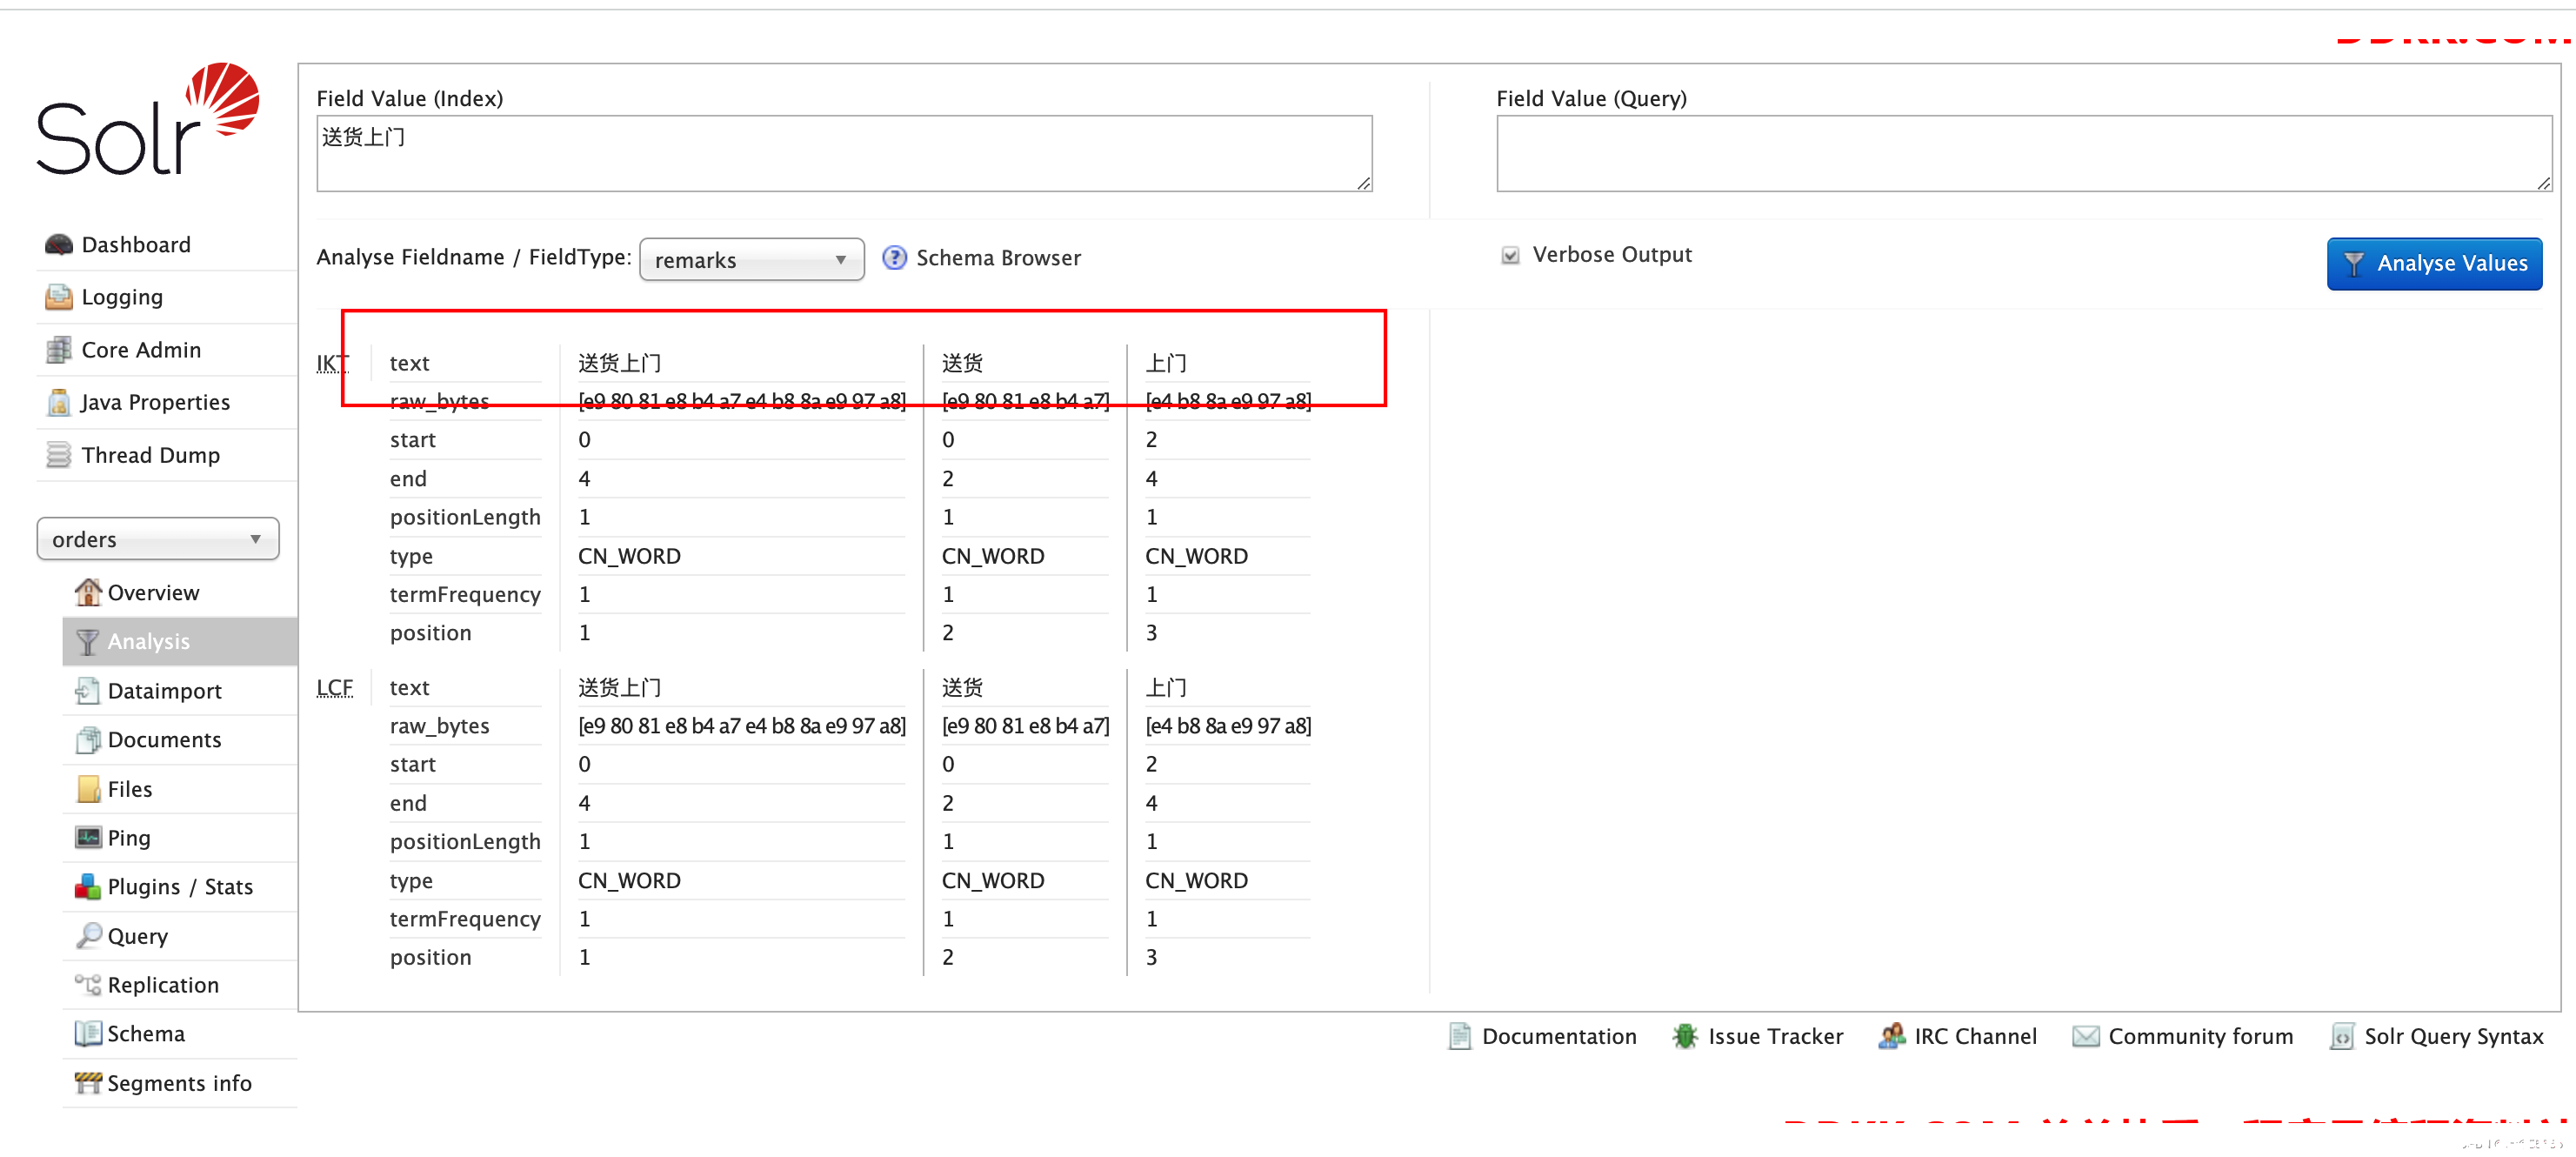The width and height of the screenshot is (2576, 1157).
Task: Click the Core Admin server icon
Action: [59, 350]
